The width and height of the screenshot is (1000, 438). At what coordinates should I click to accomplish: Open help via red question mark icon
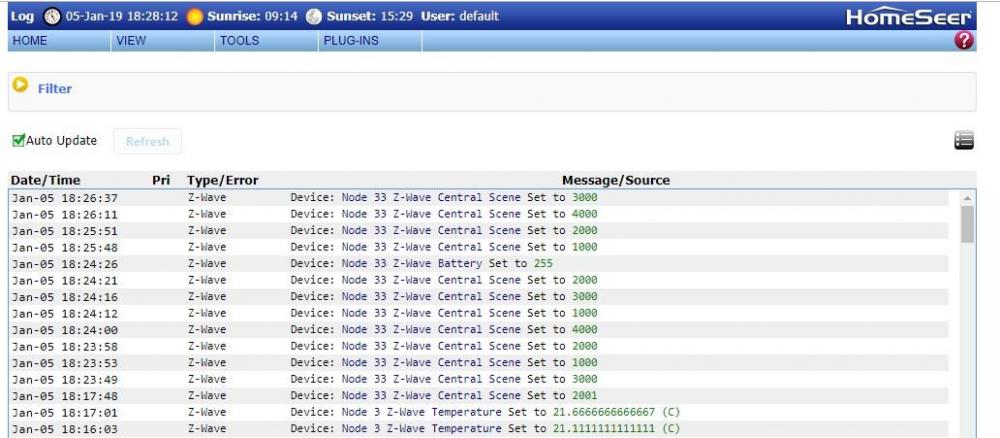(x=964, y=41)
